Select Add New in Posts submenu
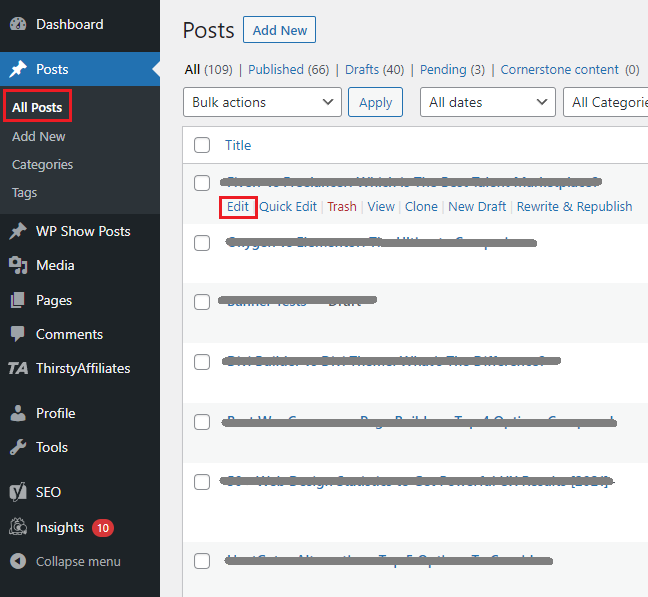The height and width of the screenshot is (597, 648). pos(38,136)
